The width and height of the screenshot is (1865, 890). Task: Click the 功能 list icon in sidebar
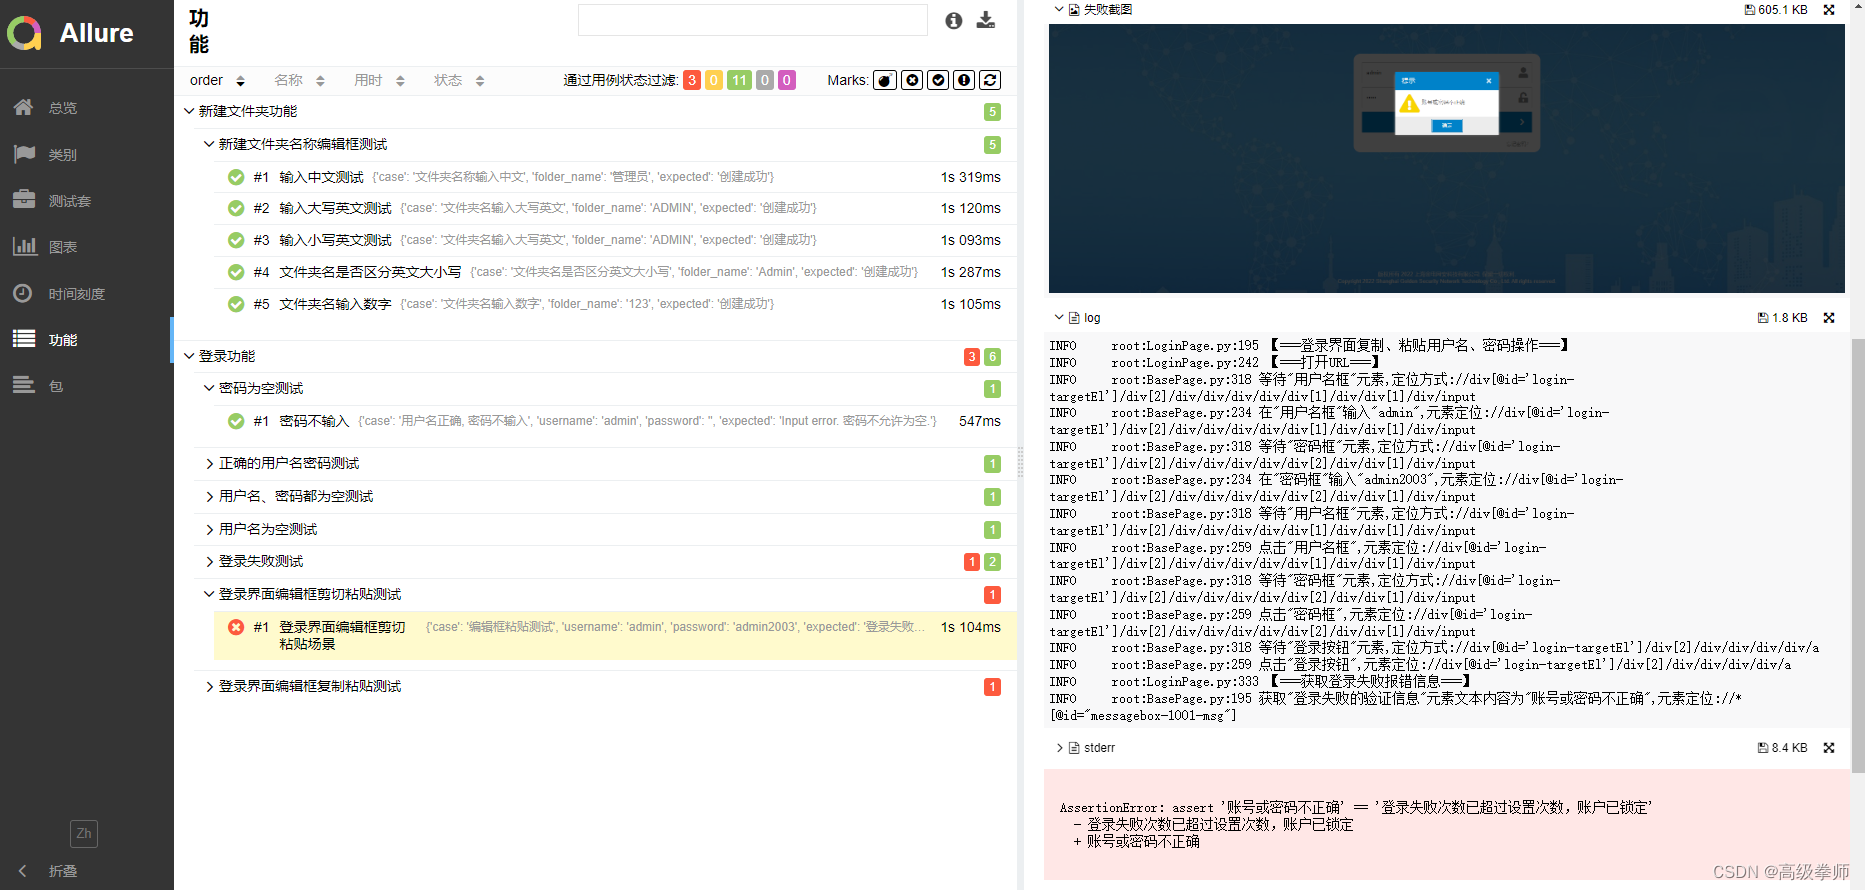click(x=24, y=339)
